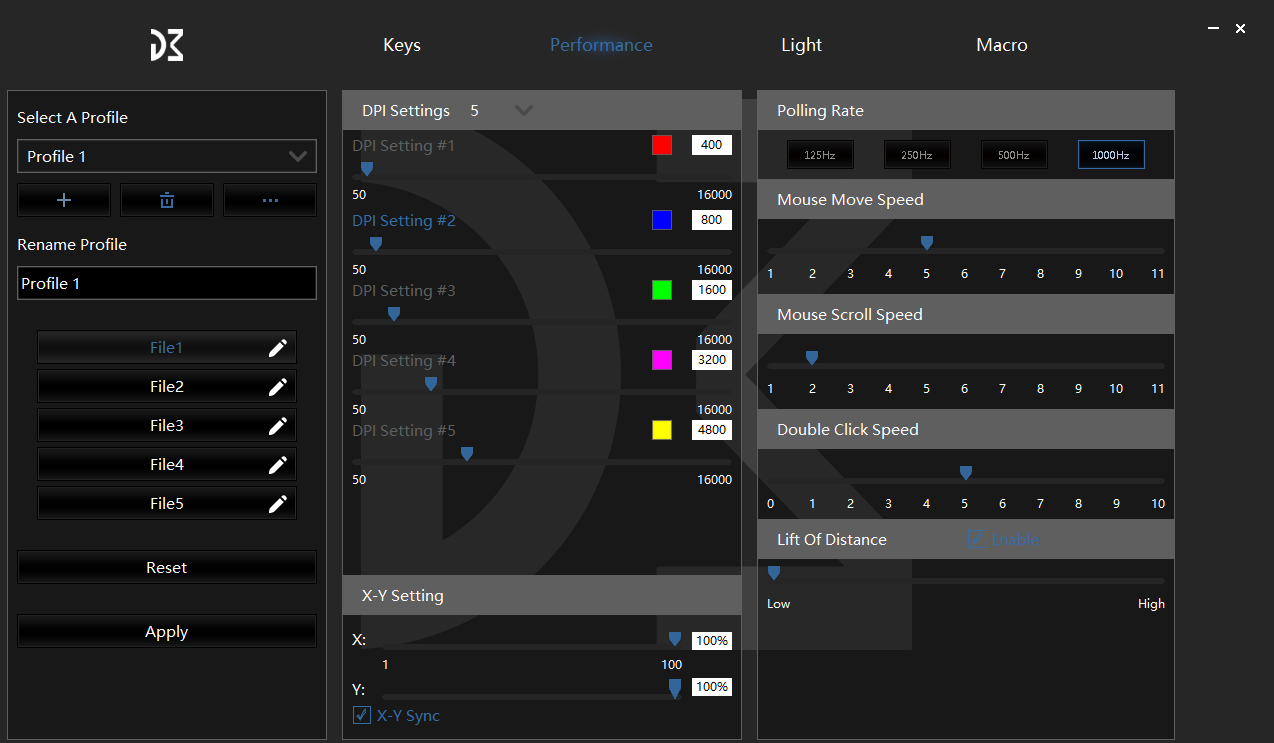Open the three-dots more options button
Viewport: 1274px width, 743px height.
270,200
